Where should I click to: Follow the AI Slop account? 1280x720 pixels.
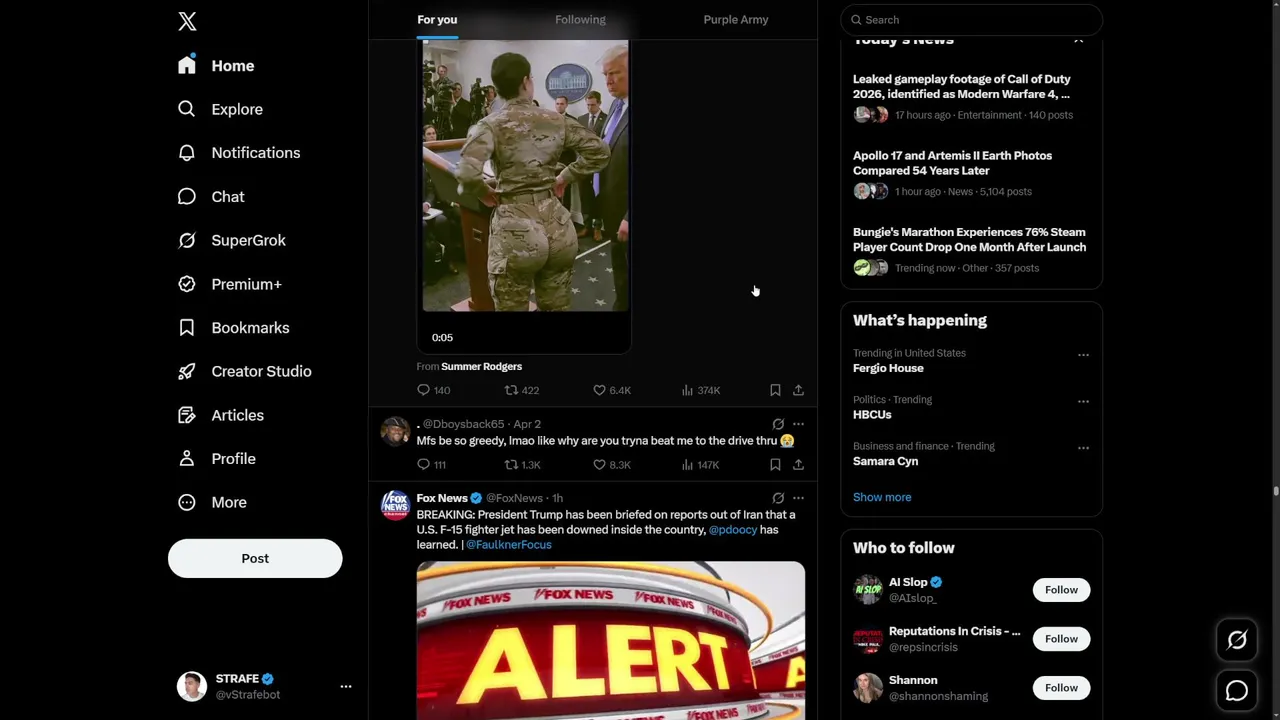pyautogui.click(x=1061, y=590)
